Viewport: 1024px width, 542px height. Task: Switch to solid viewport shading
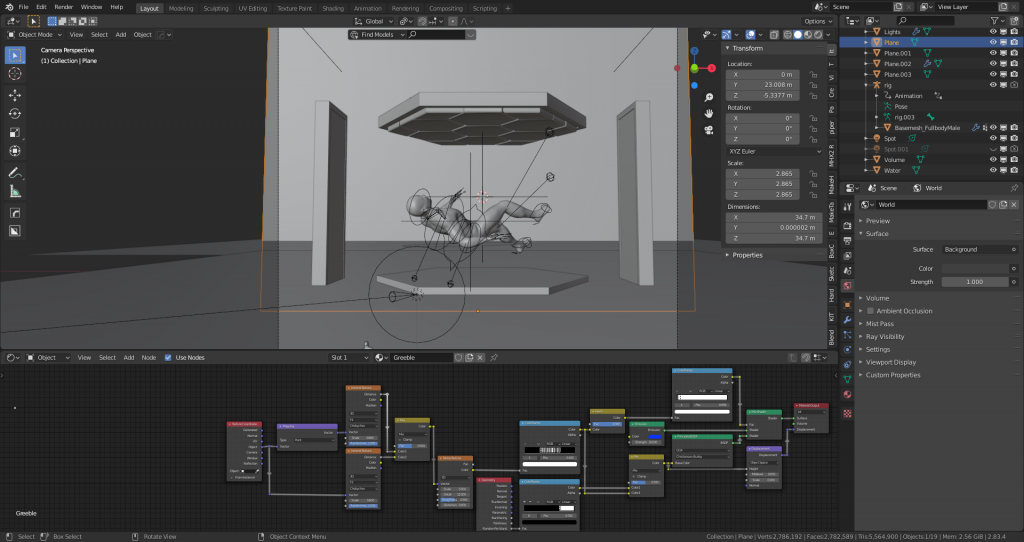[798, 35]
